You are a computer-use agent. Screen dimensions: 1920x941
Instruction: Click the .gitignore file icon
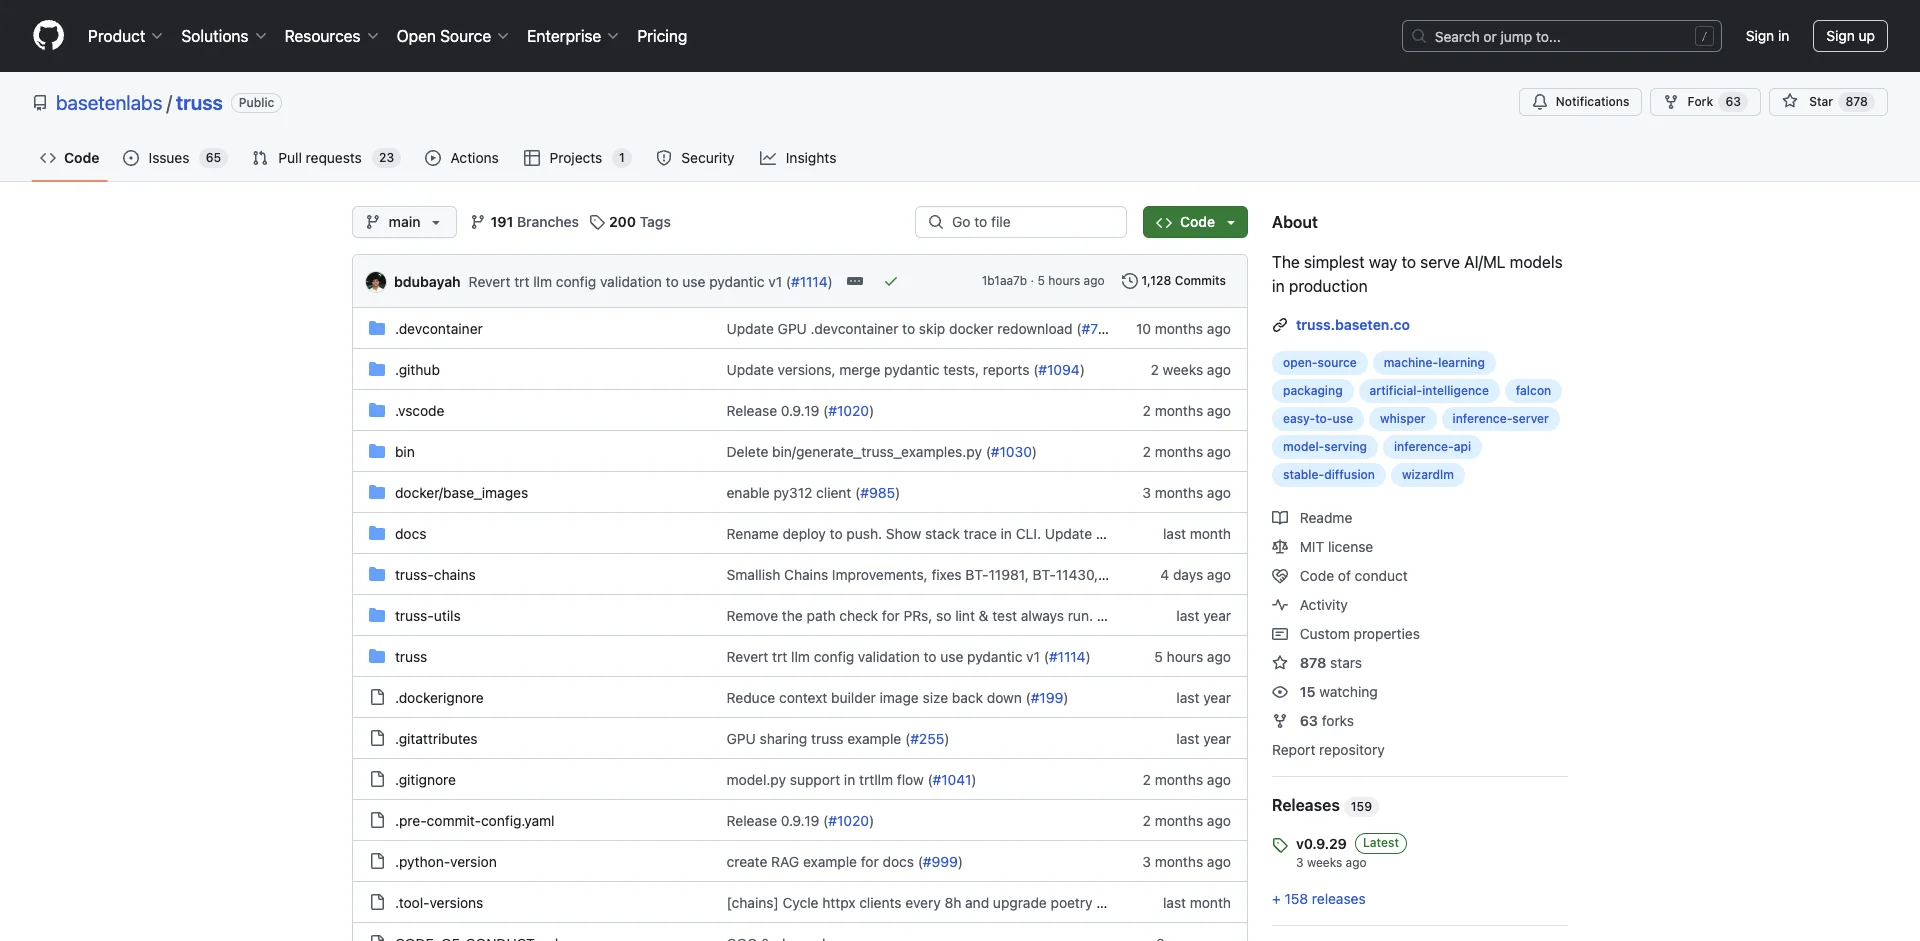tap(377, 780)
